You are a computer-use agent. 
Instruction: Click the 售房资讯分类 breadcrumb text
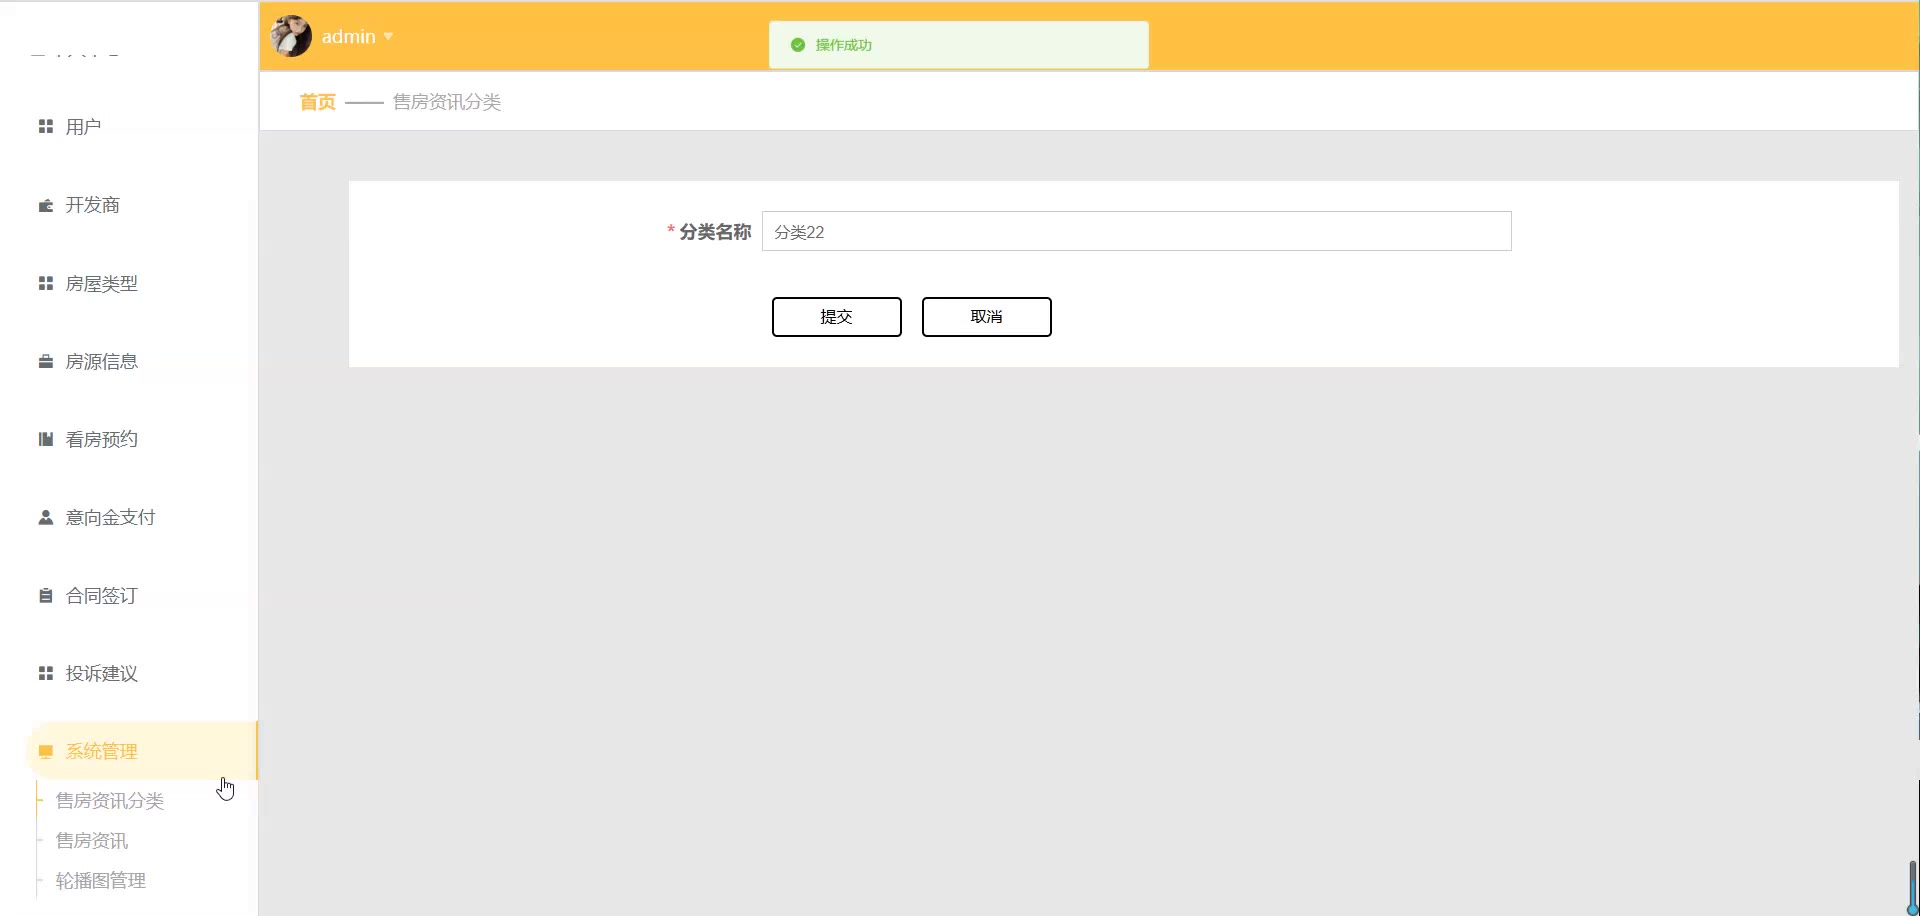447,102
